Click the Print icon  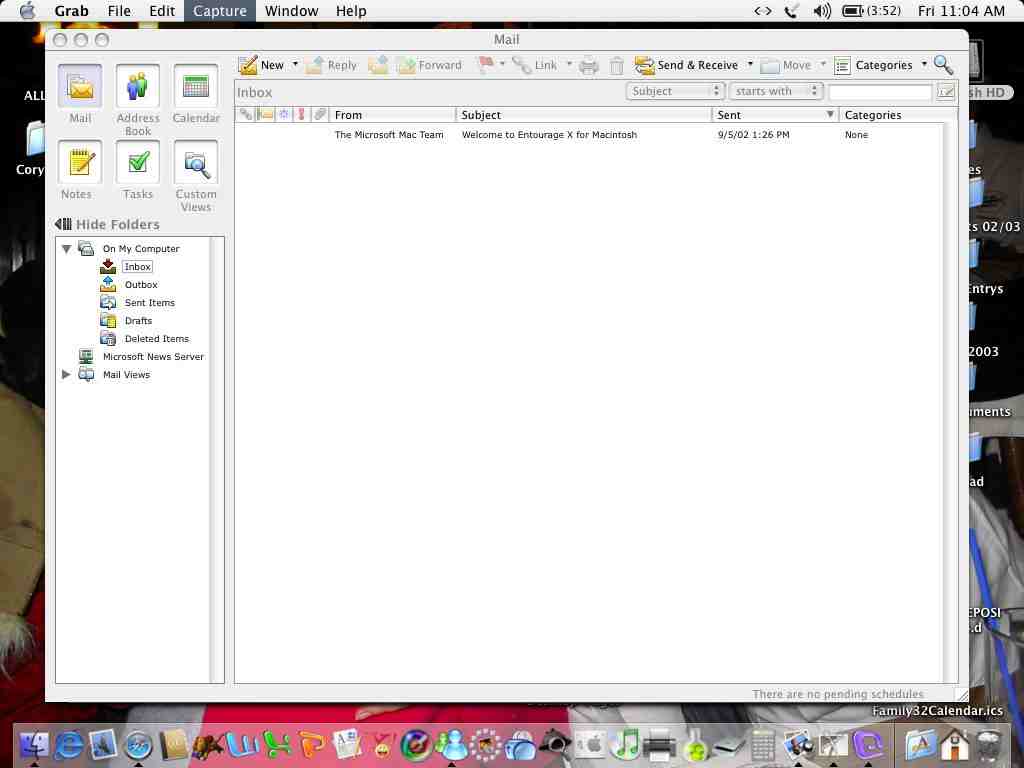pyautogui.click(x=588, y=65)
